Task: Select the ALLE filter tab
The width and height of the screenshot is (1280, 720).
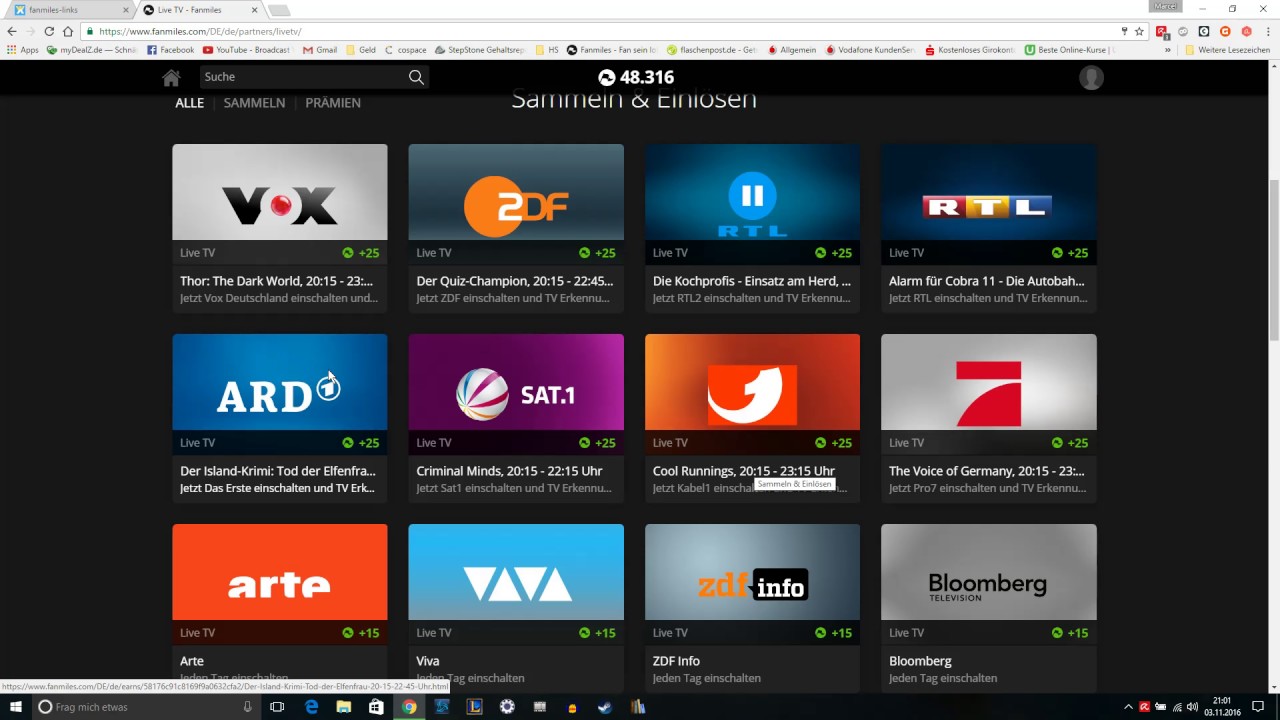Action: pos(189,103)
